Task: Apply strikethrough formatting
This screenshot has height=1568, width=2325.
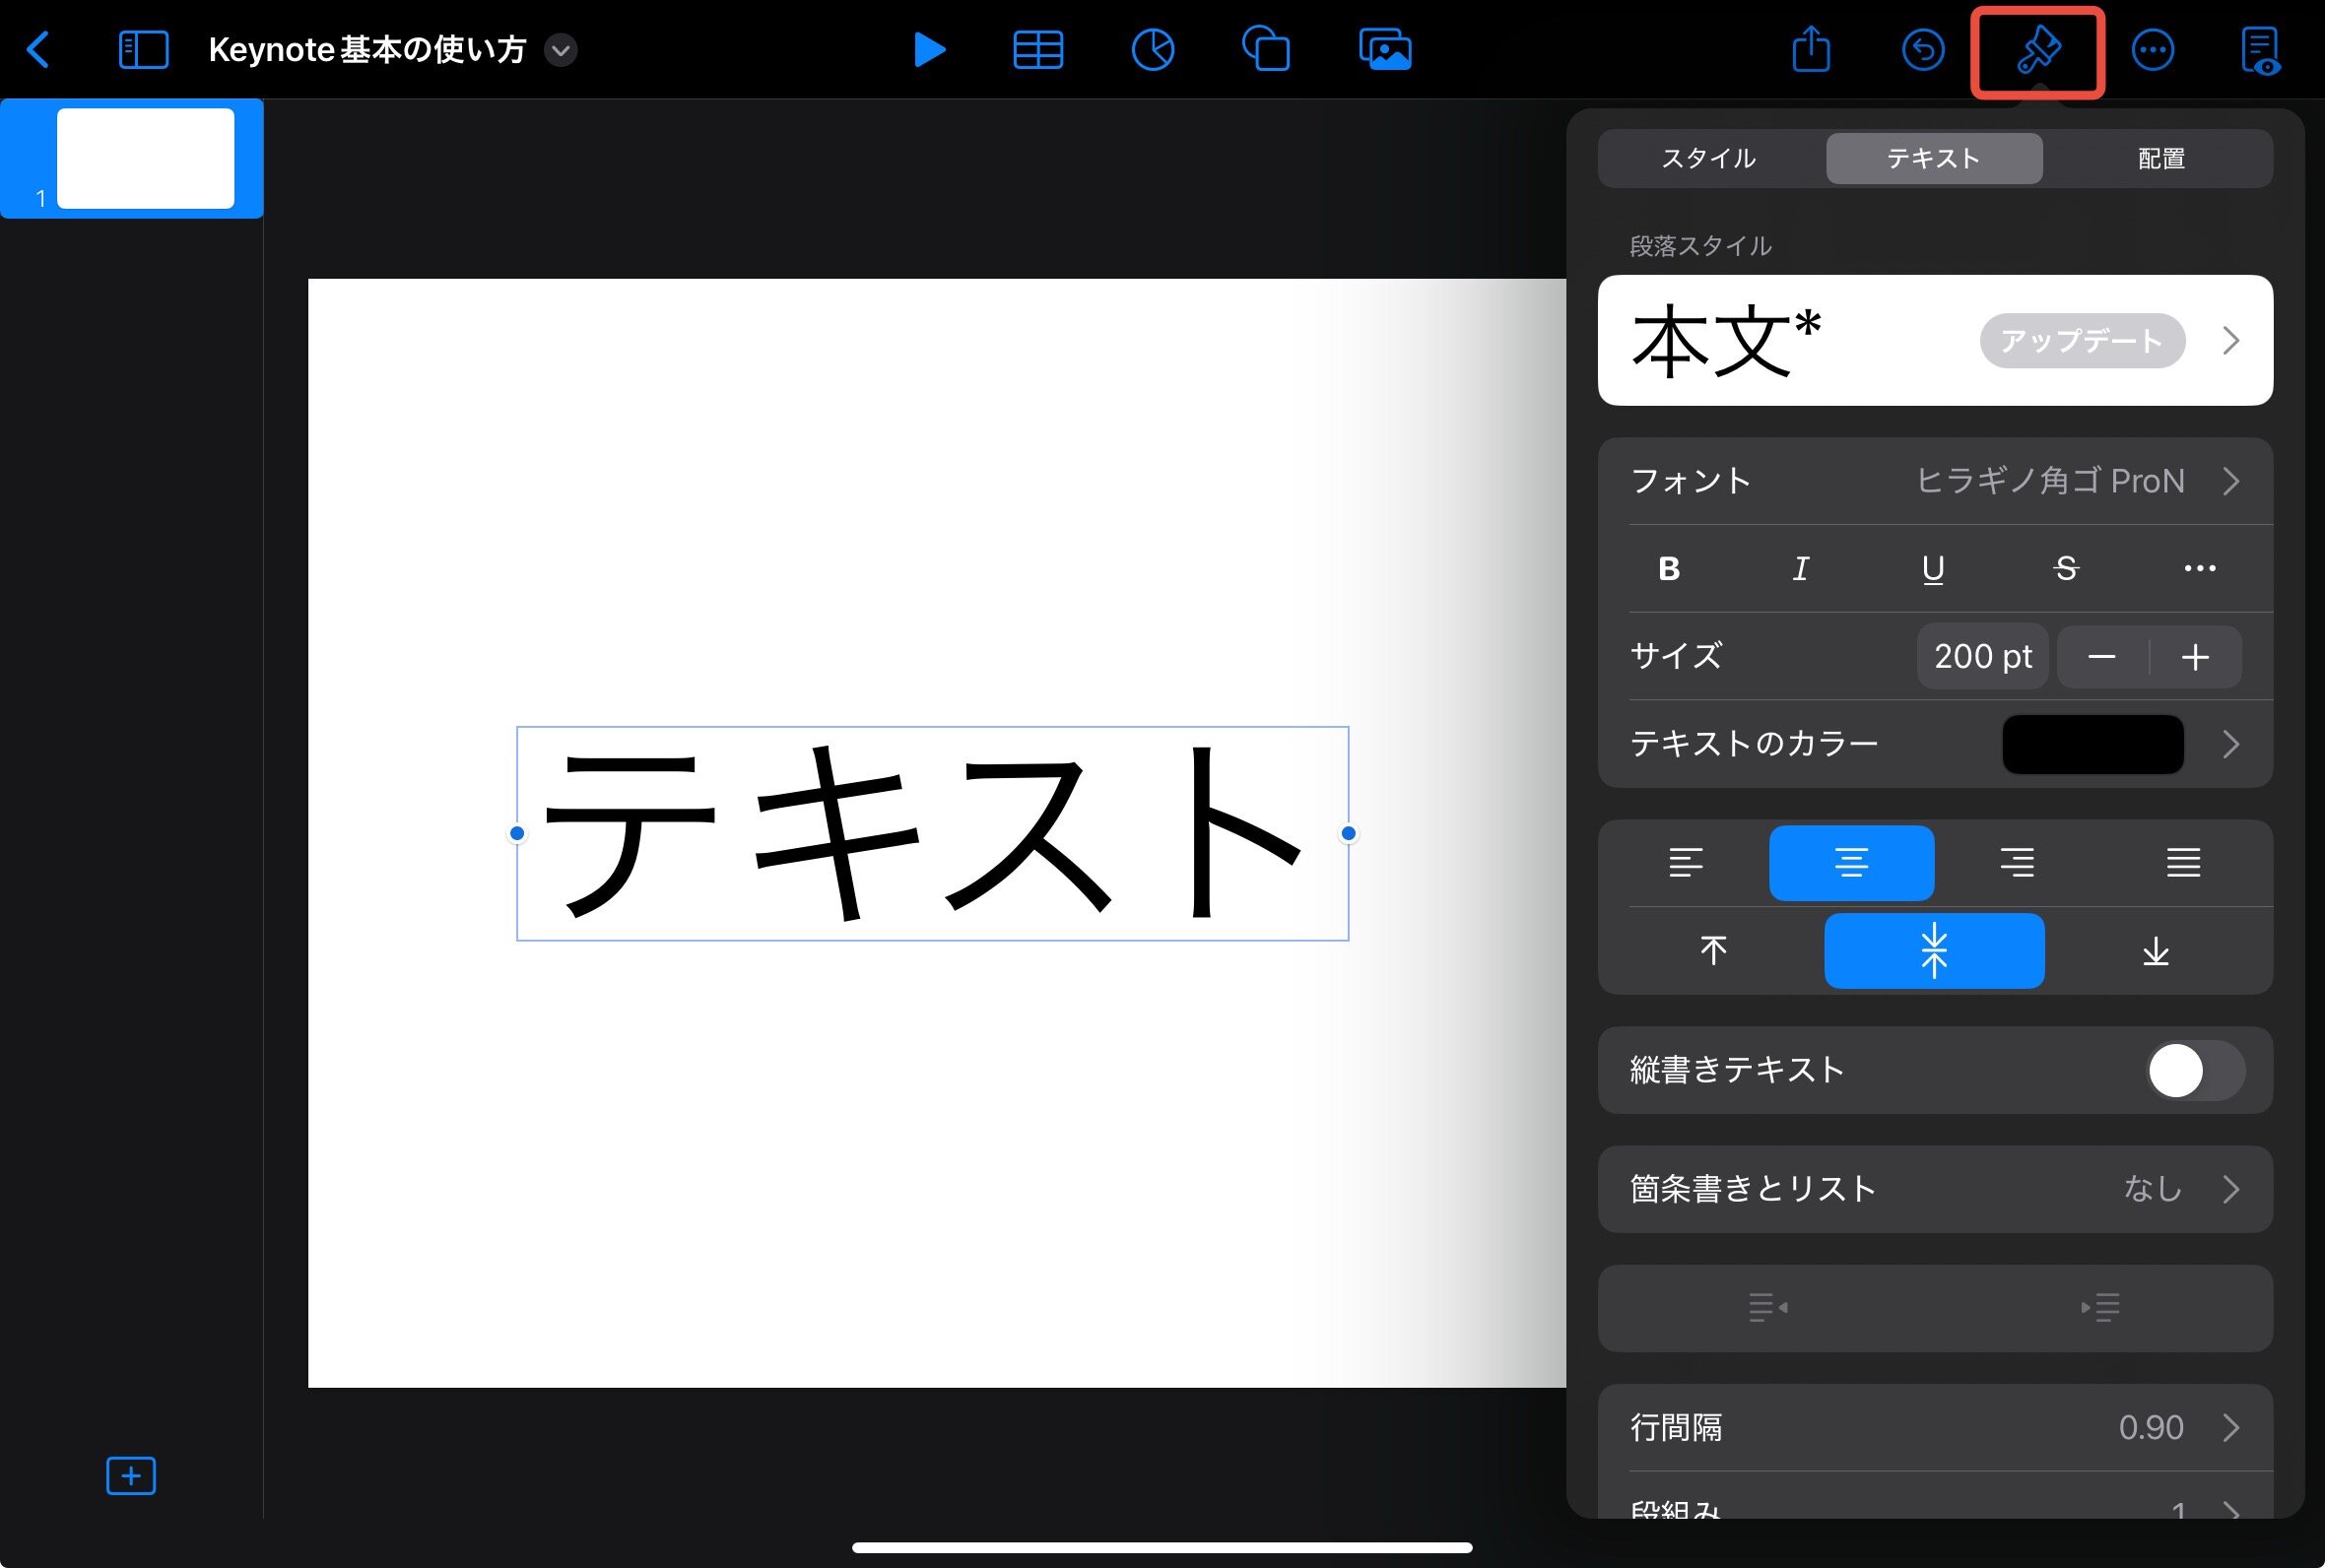Action: pos(2066,569)
